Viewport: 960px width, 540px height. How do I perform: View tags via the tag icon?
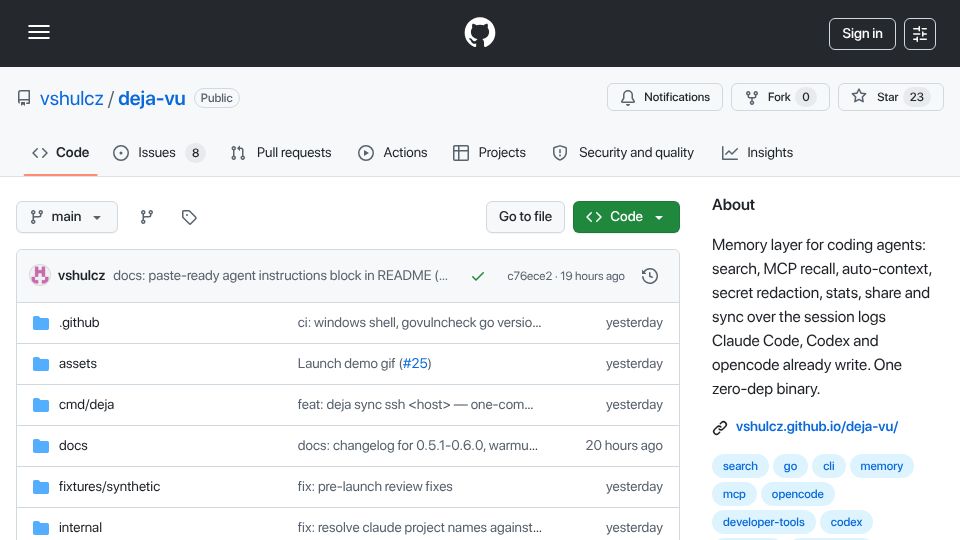coord(189,217)
